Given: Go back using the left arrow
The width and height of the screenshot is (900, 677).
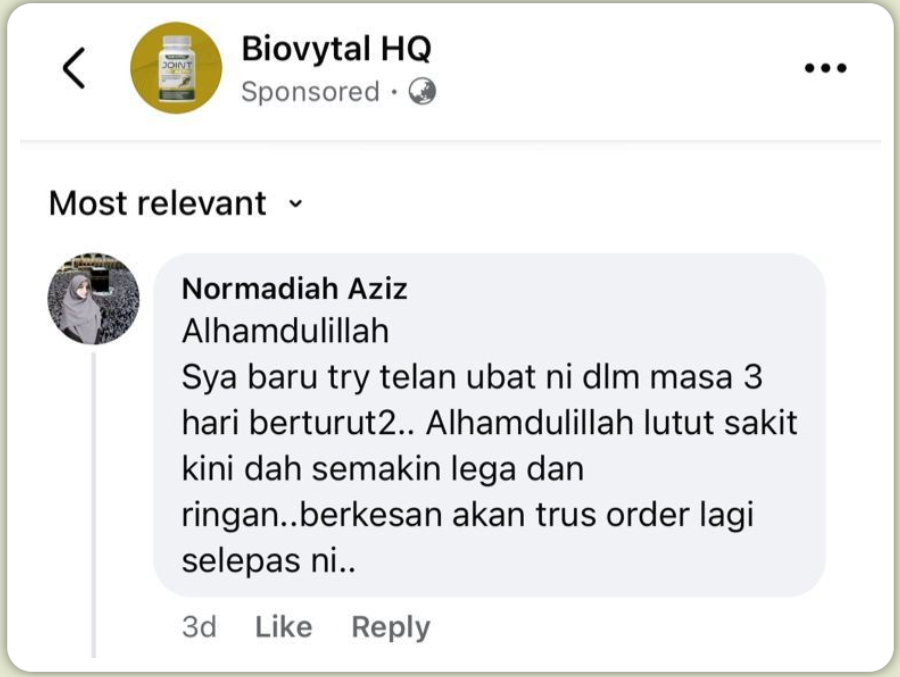Looking at the screenshot, I should coord(74,68).
